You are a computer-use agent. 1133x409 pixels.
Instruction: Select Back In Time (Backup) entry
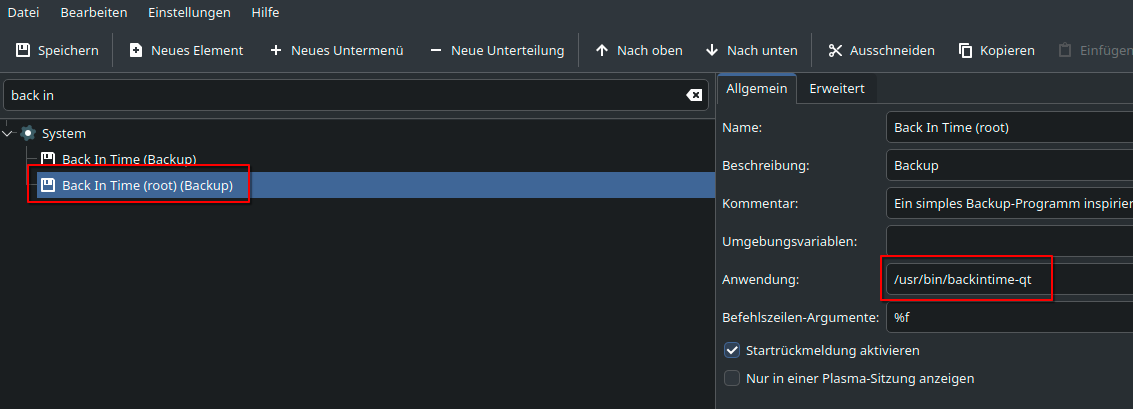pos(129,159)
